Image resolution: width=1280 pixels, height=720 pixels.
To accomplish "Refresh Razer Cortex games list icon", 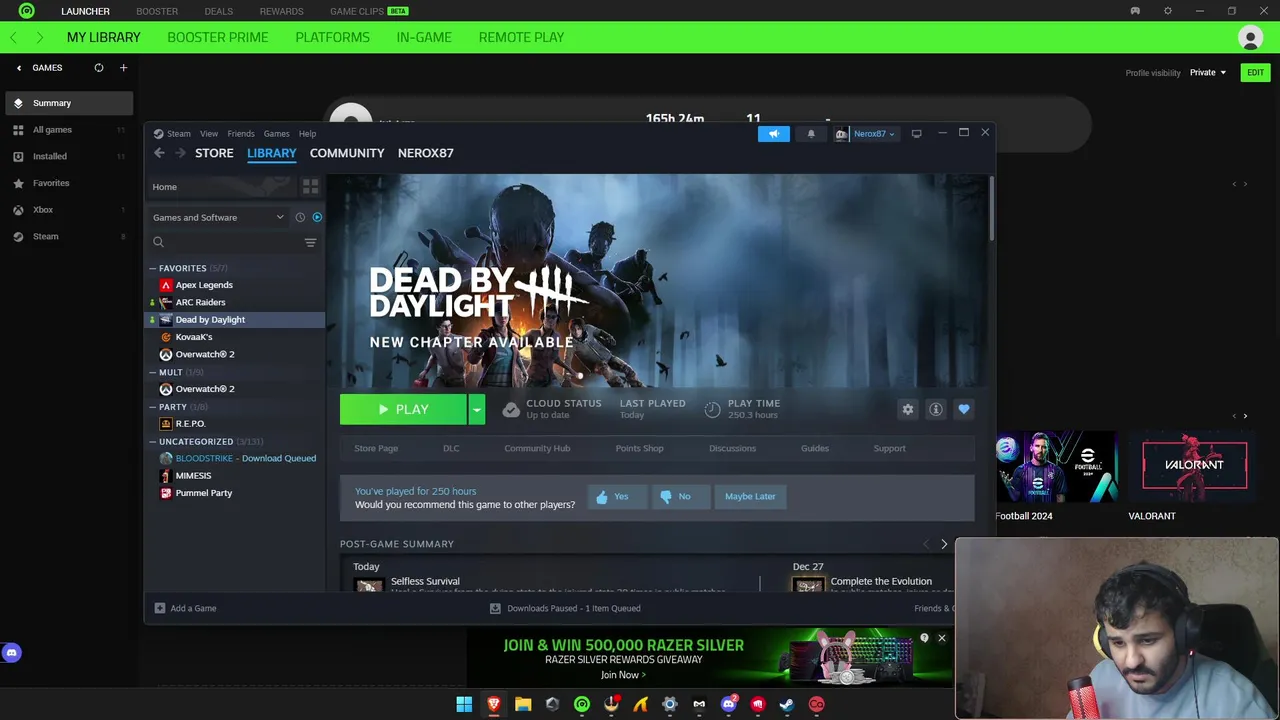I will tap(99, 68).
